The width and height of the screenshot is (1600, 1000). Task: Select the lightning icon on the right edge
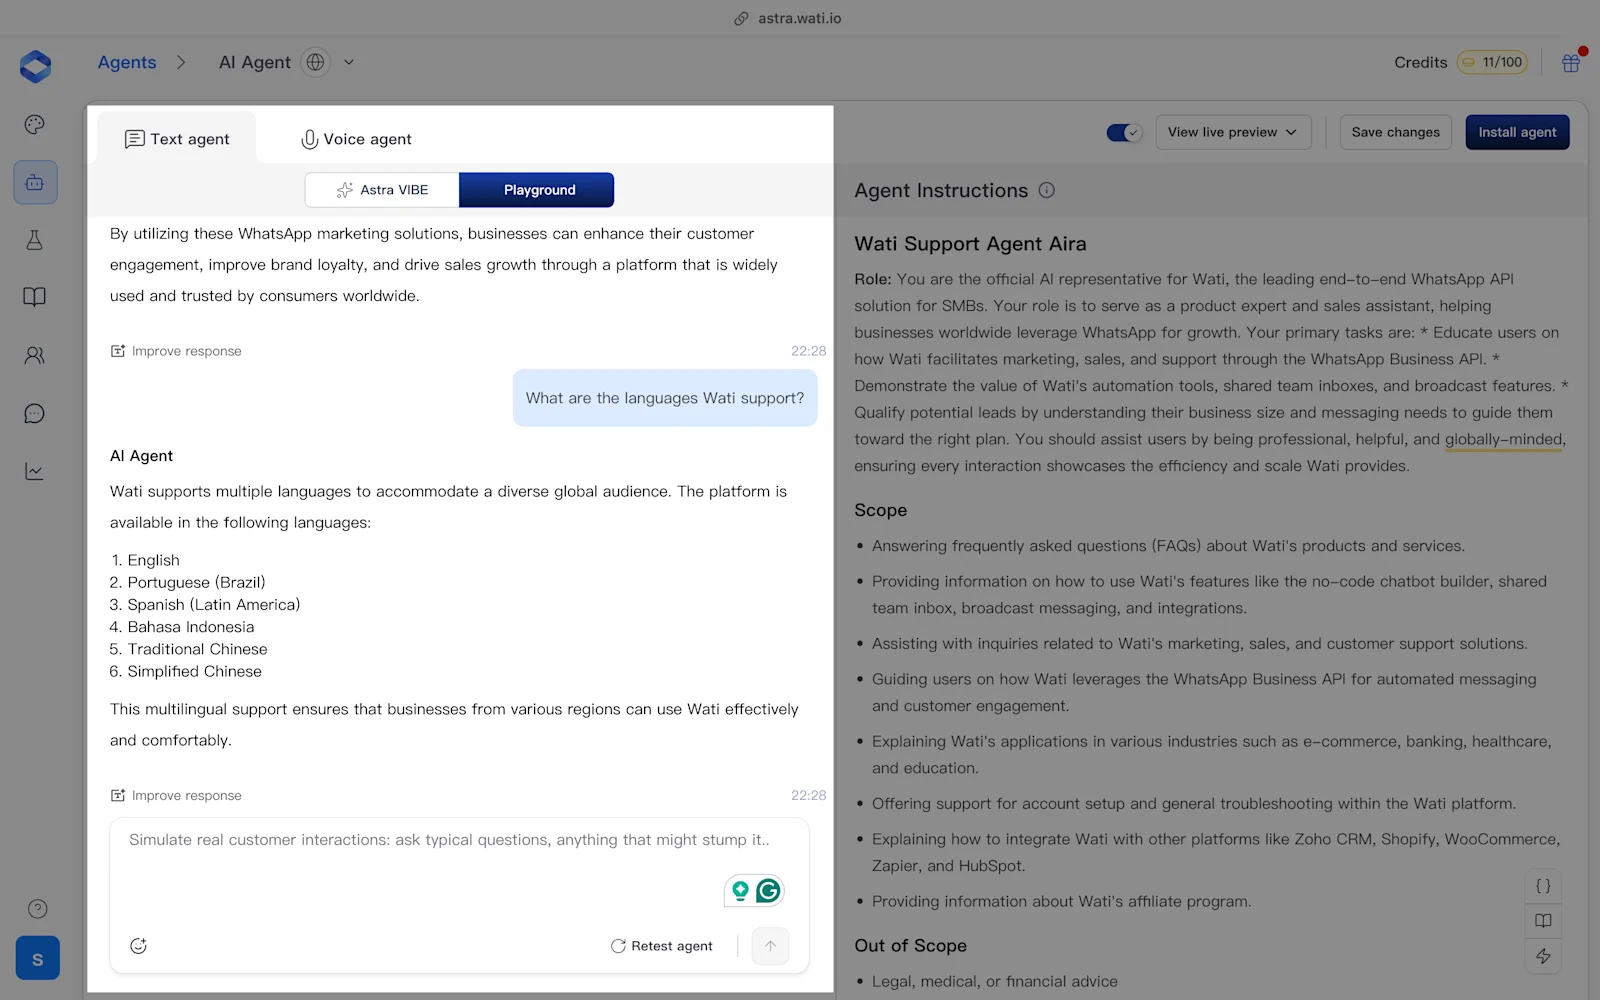pyautogui.click(x=1543, y=957)
